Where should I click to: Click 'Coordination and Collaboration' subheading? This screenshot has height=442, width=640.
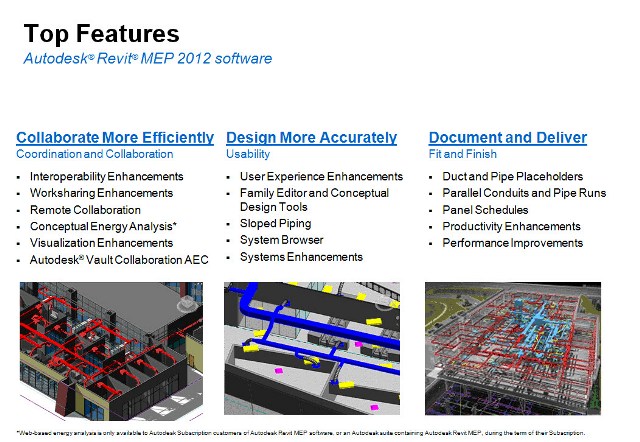tap(95, 154)
